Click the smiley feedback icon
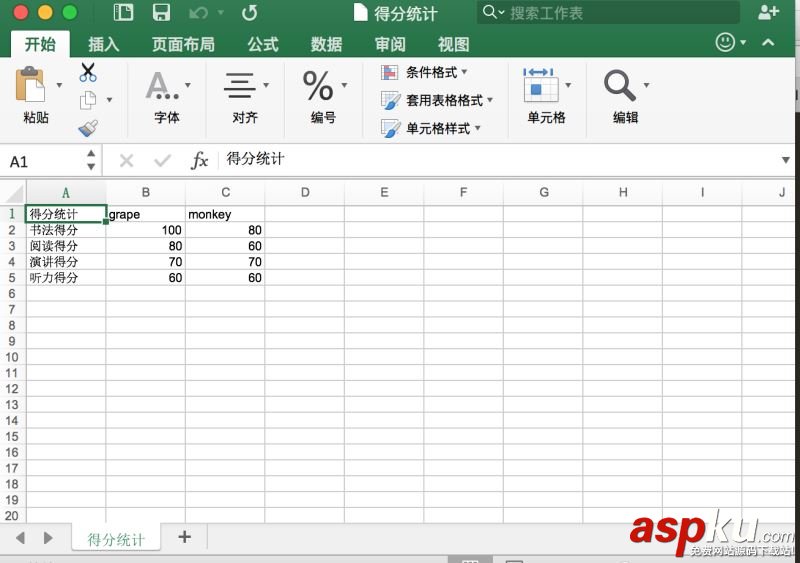 (725, 42)
